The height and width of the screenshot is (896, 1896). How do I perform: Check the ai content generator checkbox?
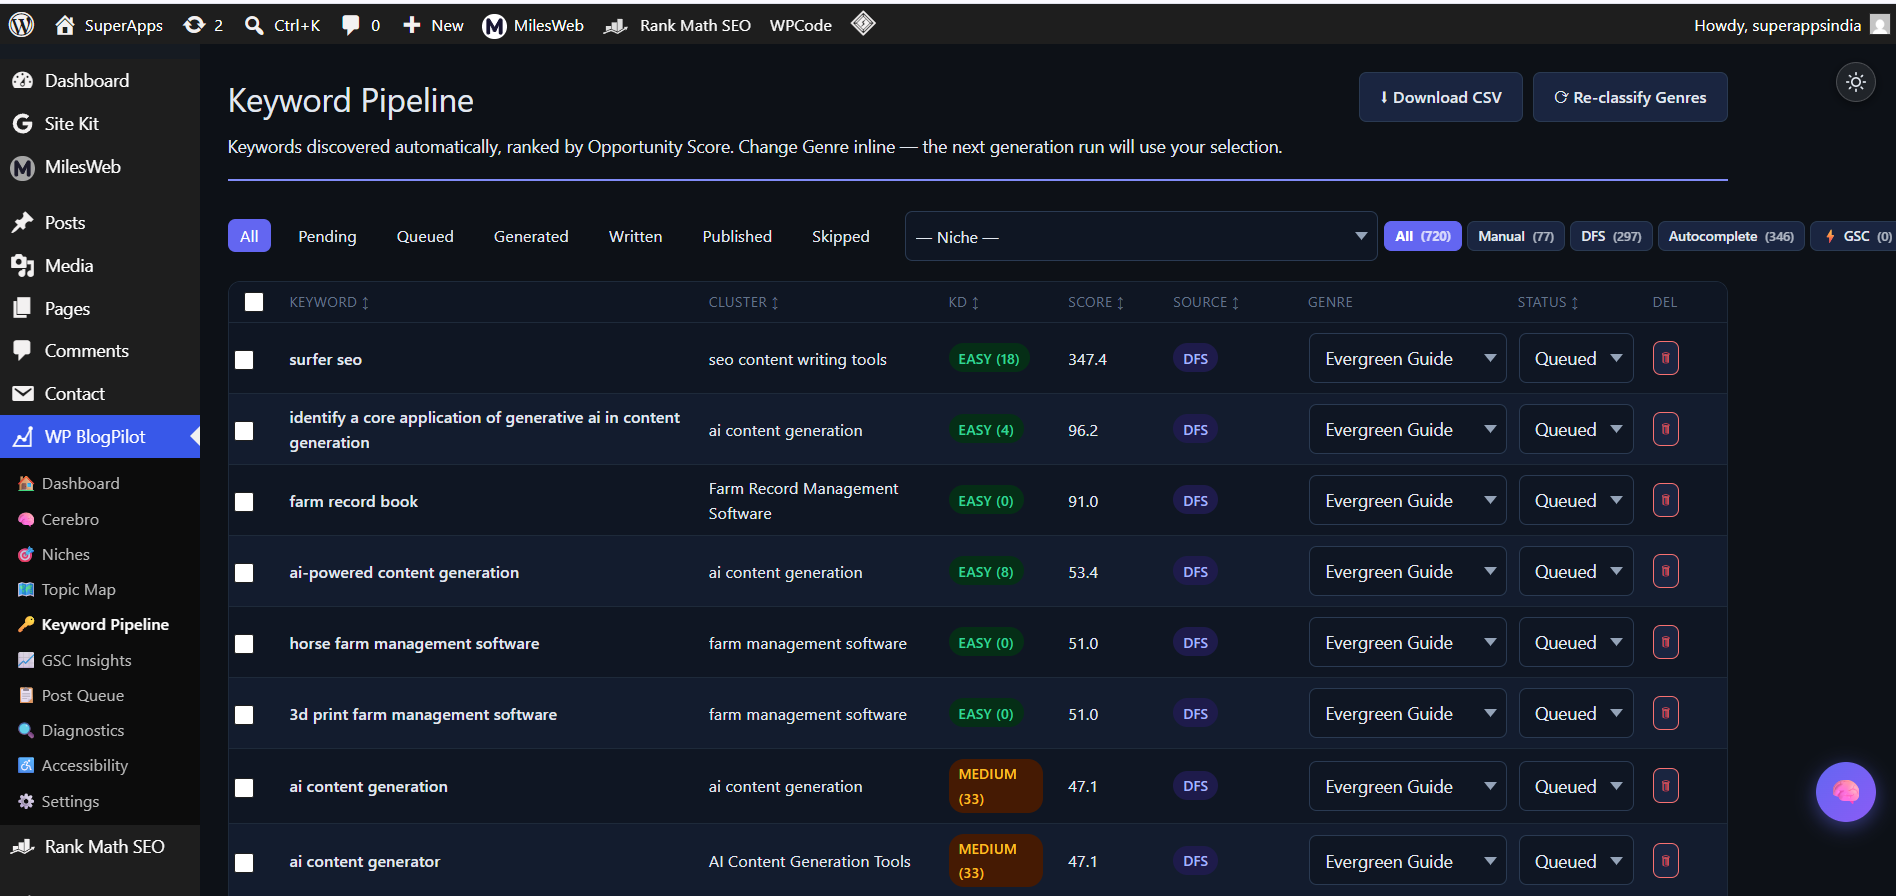[x=244, y=863]
